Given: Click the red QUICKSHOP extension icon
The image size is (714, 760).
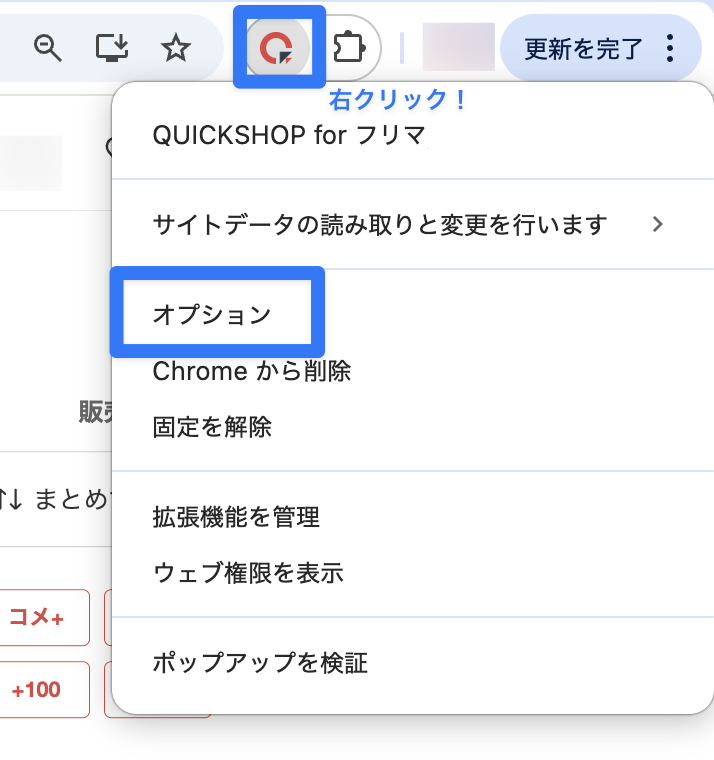Looking at the screenshot, I should pyautogui.click(x=279, y=47).
